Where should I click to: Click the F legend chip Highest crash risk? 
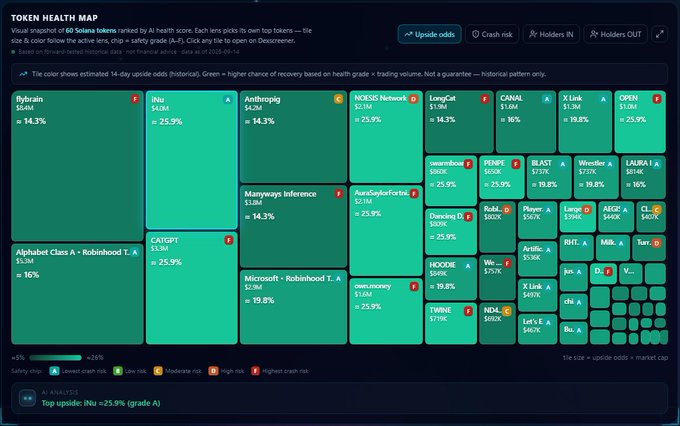coord(255,371)
